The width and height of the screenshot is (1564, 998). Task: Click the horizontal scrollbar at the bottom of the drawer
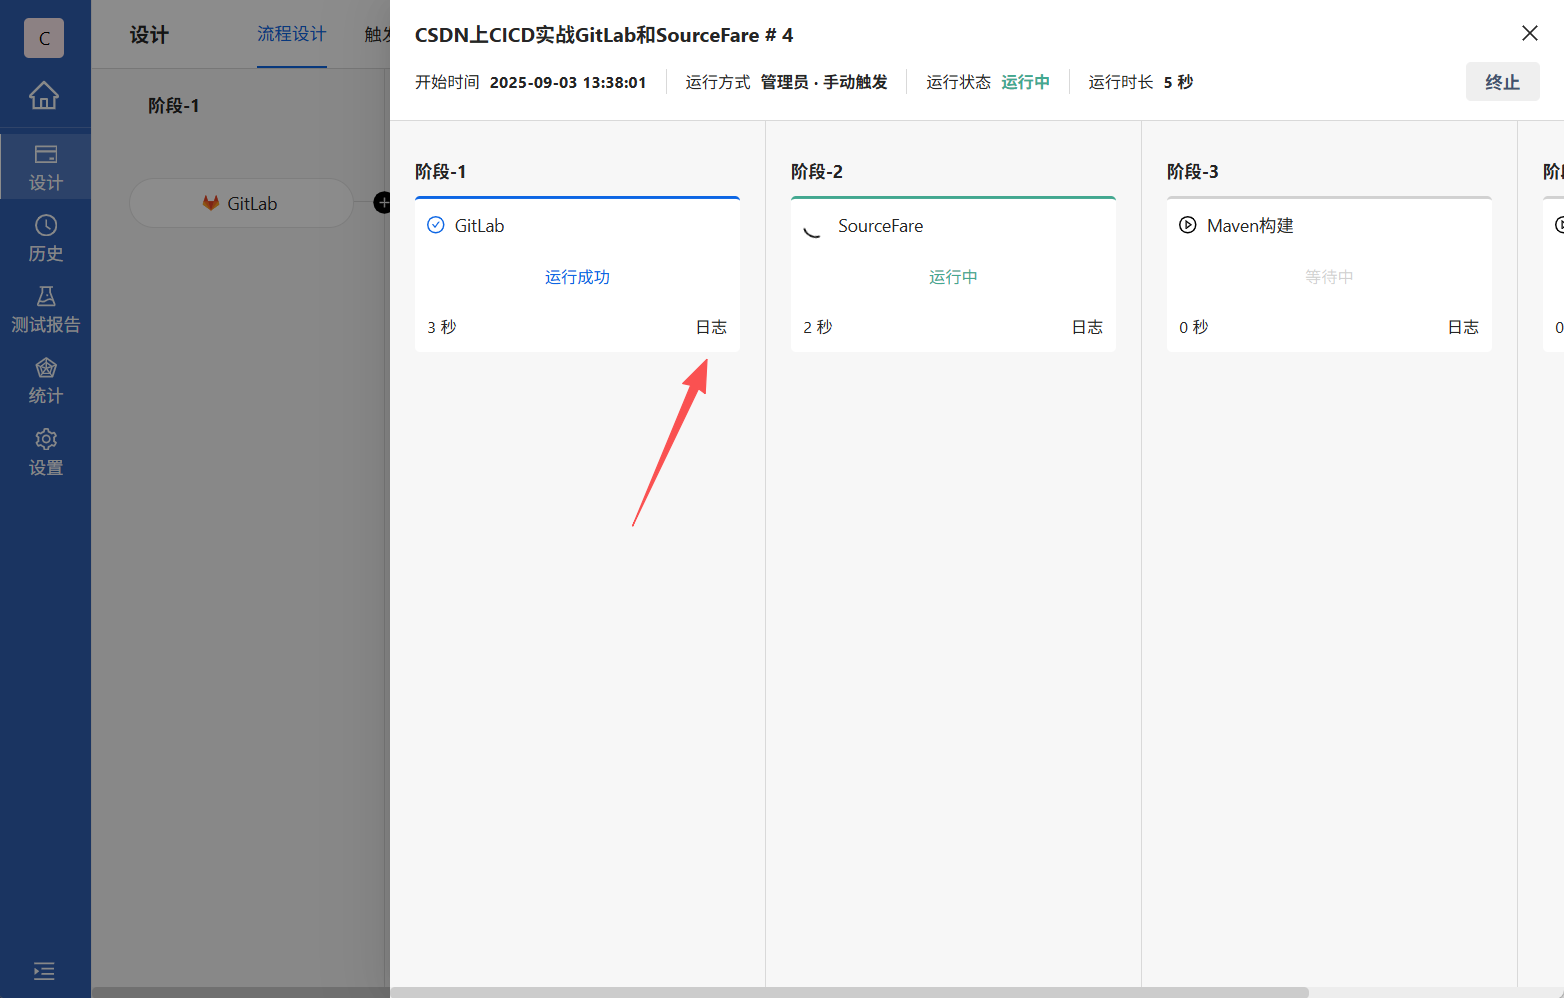pos(849,993)
